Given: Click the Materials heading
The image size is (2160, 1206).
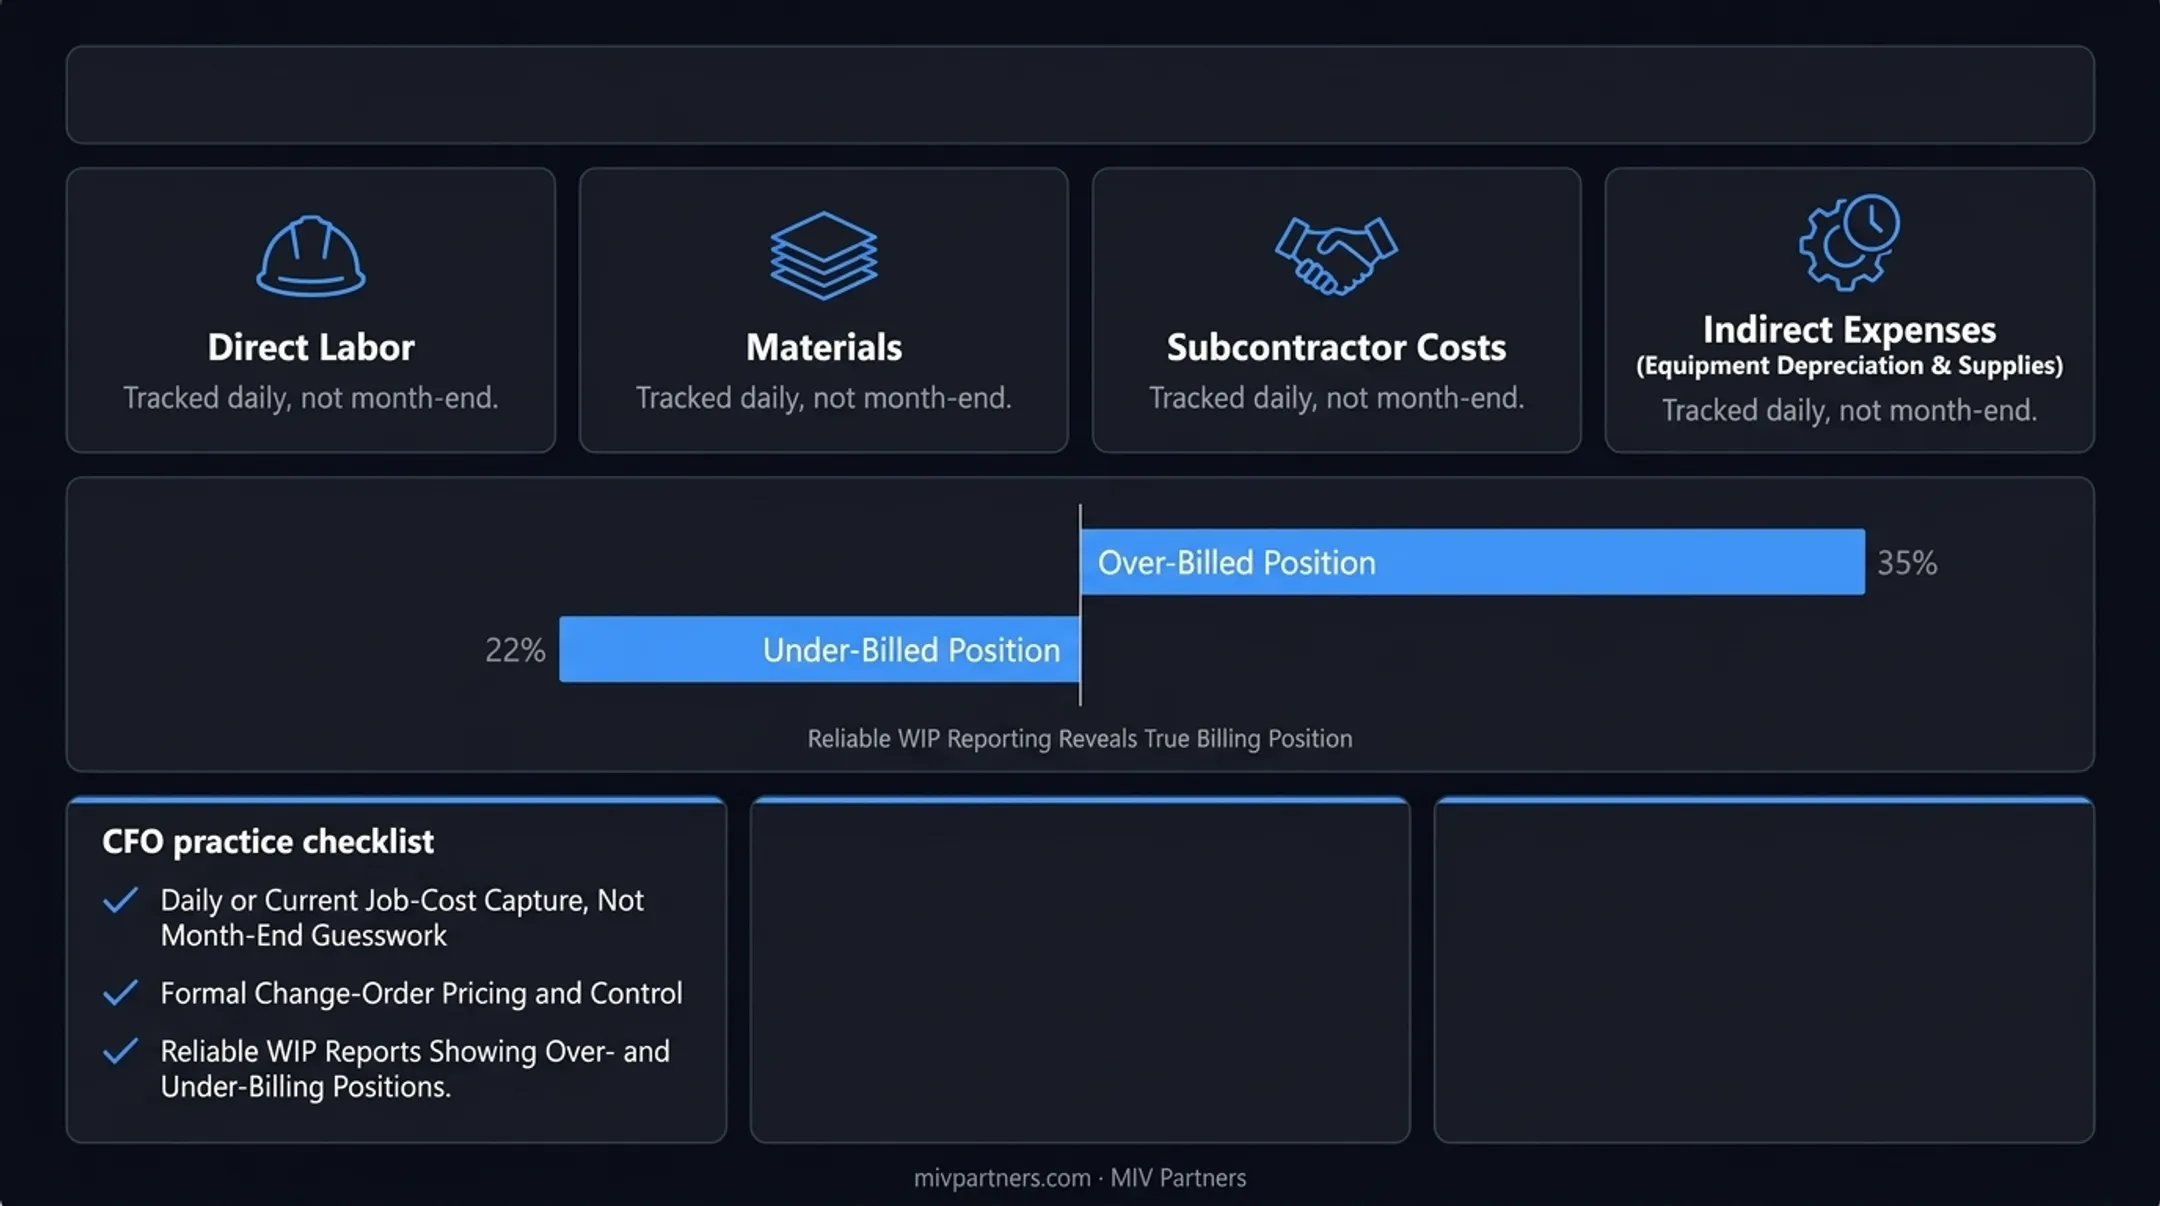Looking at the screenshot, I should pos(824,347).
